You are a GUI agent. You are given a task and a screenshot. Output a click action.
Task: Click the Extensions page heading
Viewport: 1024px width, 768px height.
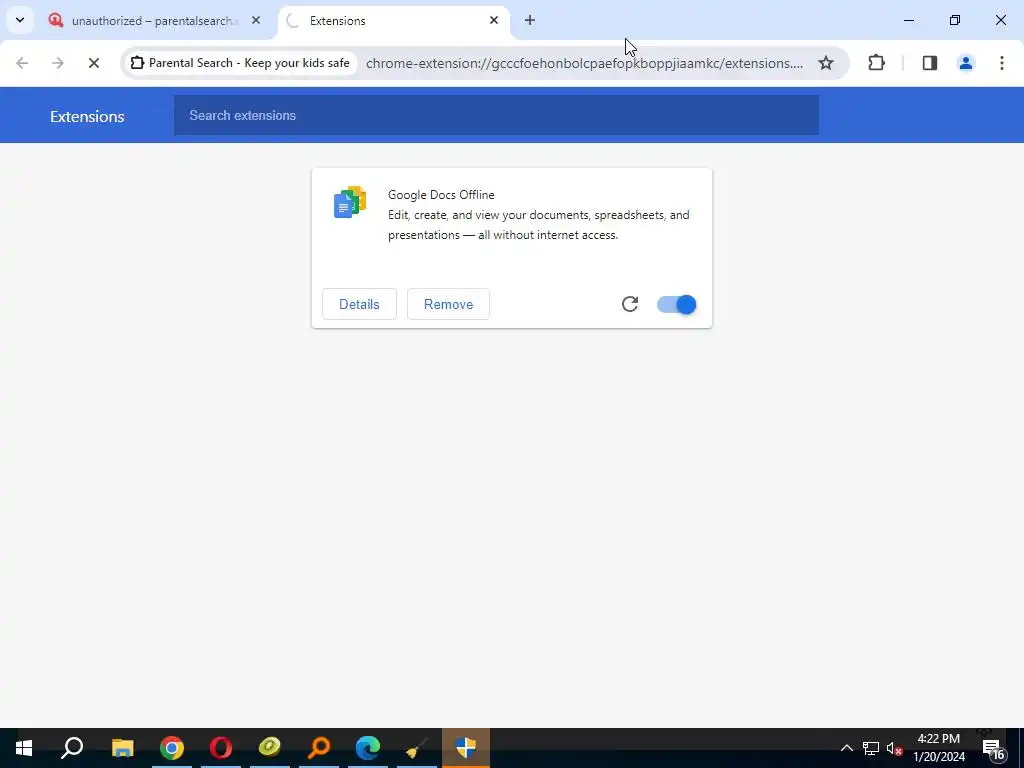pyautogui.click(x=87, y=116)
